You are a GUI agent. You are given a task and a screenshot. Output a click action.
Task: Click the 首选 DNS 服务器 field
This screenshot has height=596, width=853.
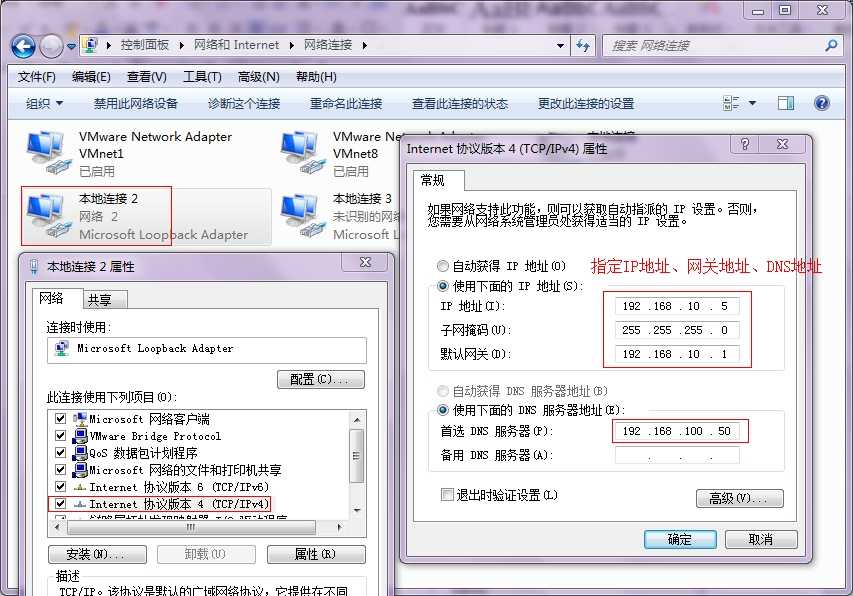coord(677,431)
